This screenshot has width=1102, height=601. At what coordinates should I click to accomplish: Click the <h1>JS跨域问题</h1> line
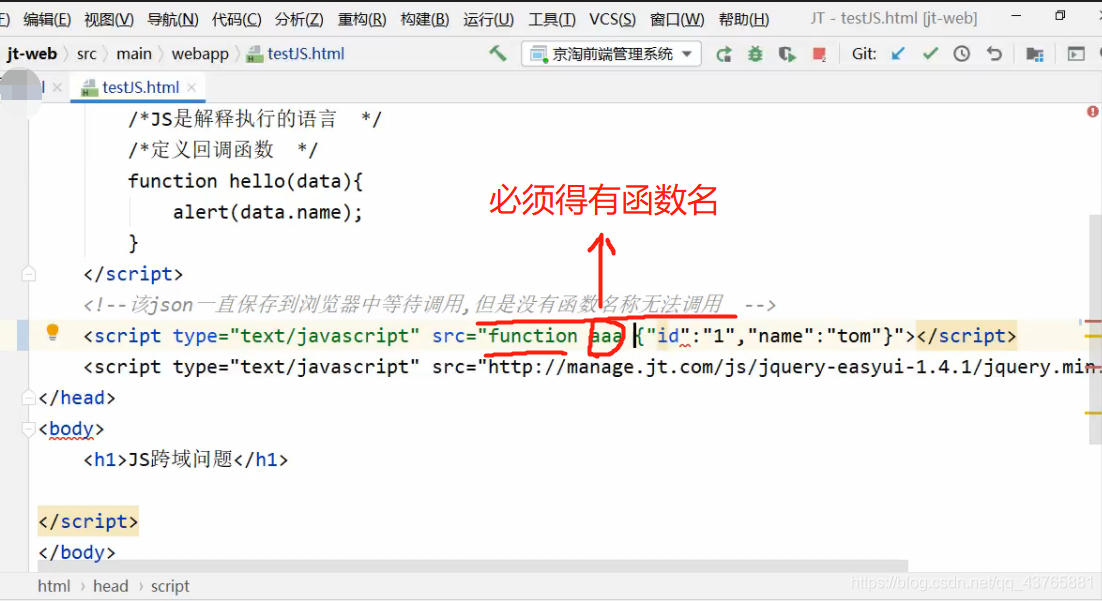click(186, 460)
